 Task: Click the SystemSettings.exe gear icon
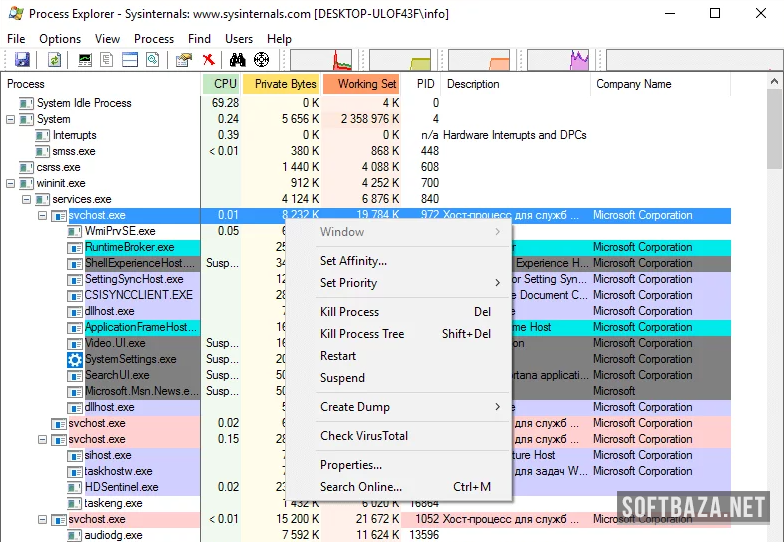coord(75,359)
